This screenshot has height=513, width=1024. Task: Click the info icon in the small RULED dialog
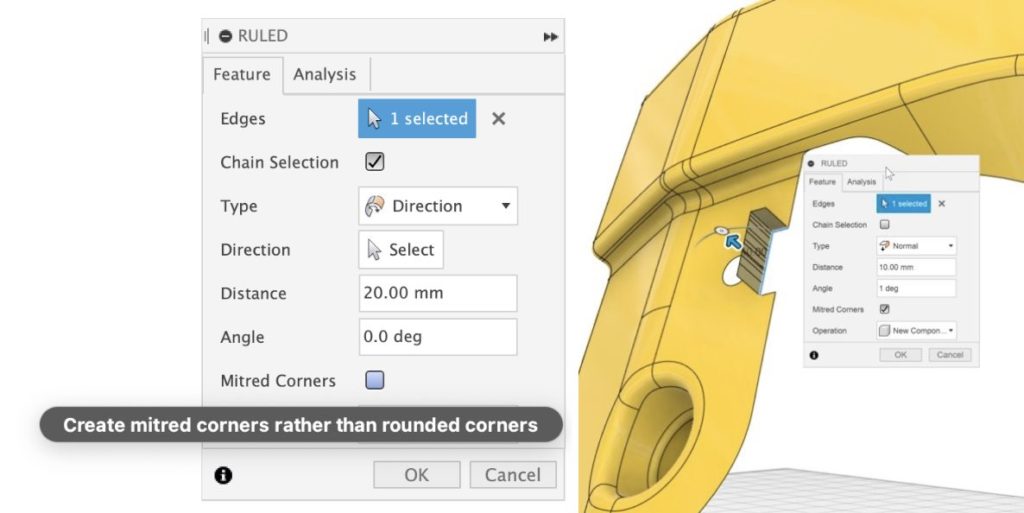point(814,355)
